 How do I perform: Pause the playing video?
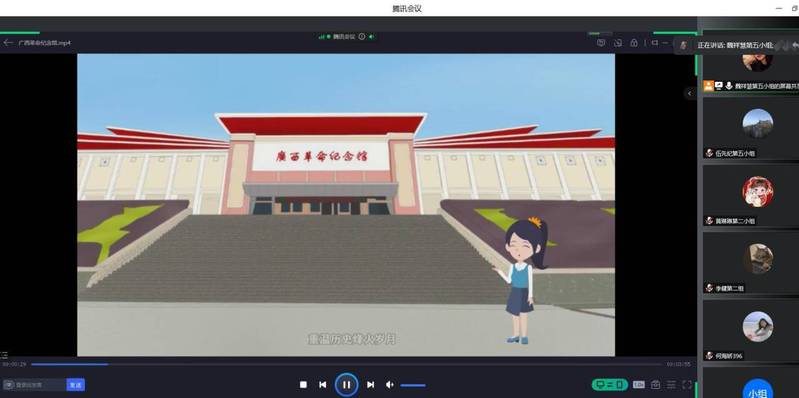347,385
